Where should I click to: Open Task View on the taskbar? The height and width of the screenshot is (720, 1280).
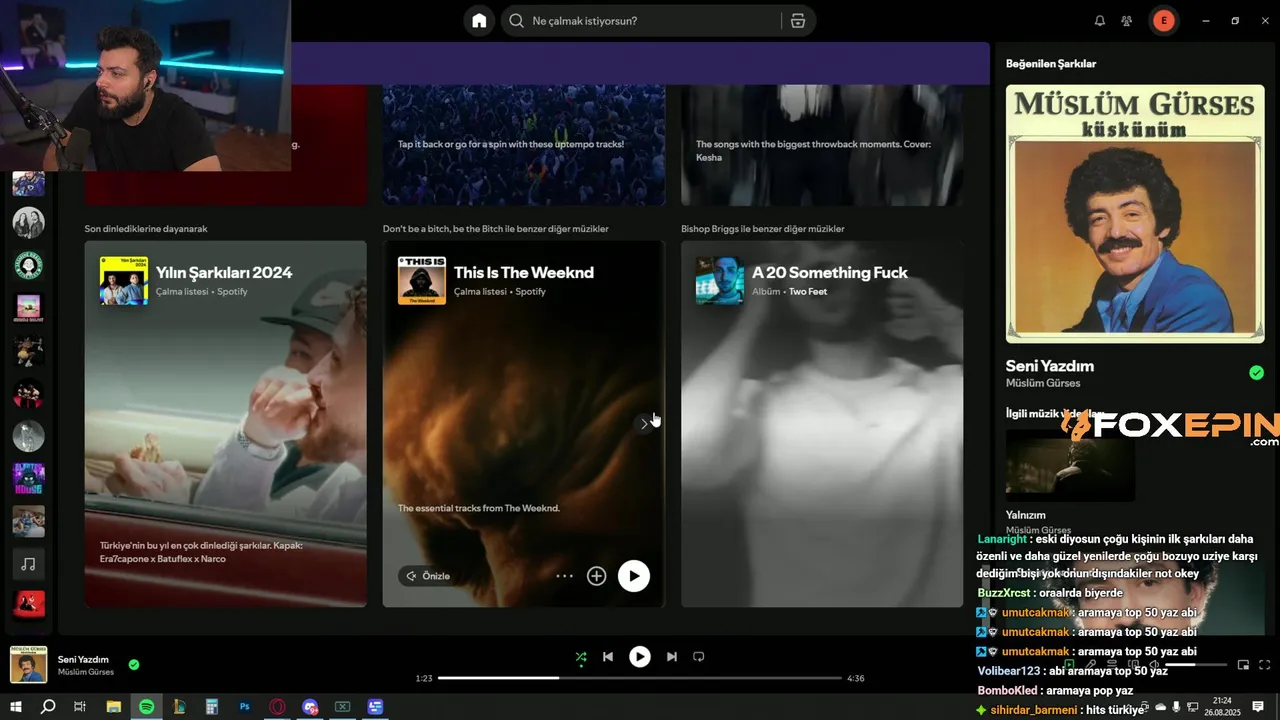tap(80, 706)
